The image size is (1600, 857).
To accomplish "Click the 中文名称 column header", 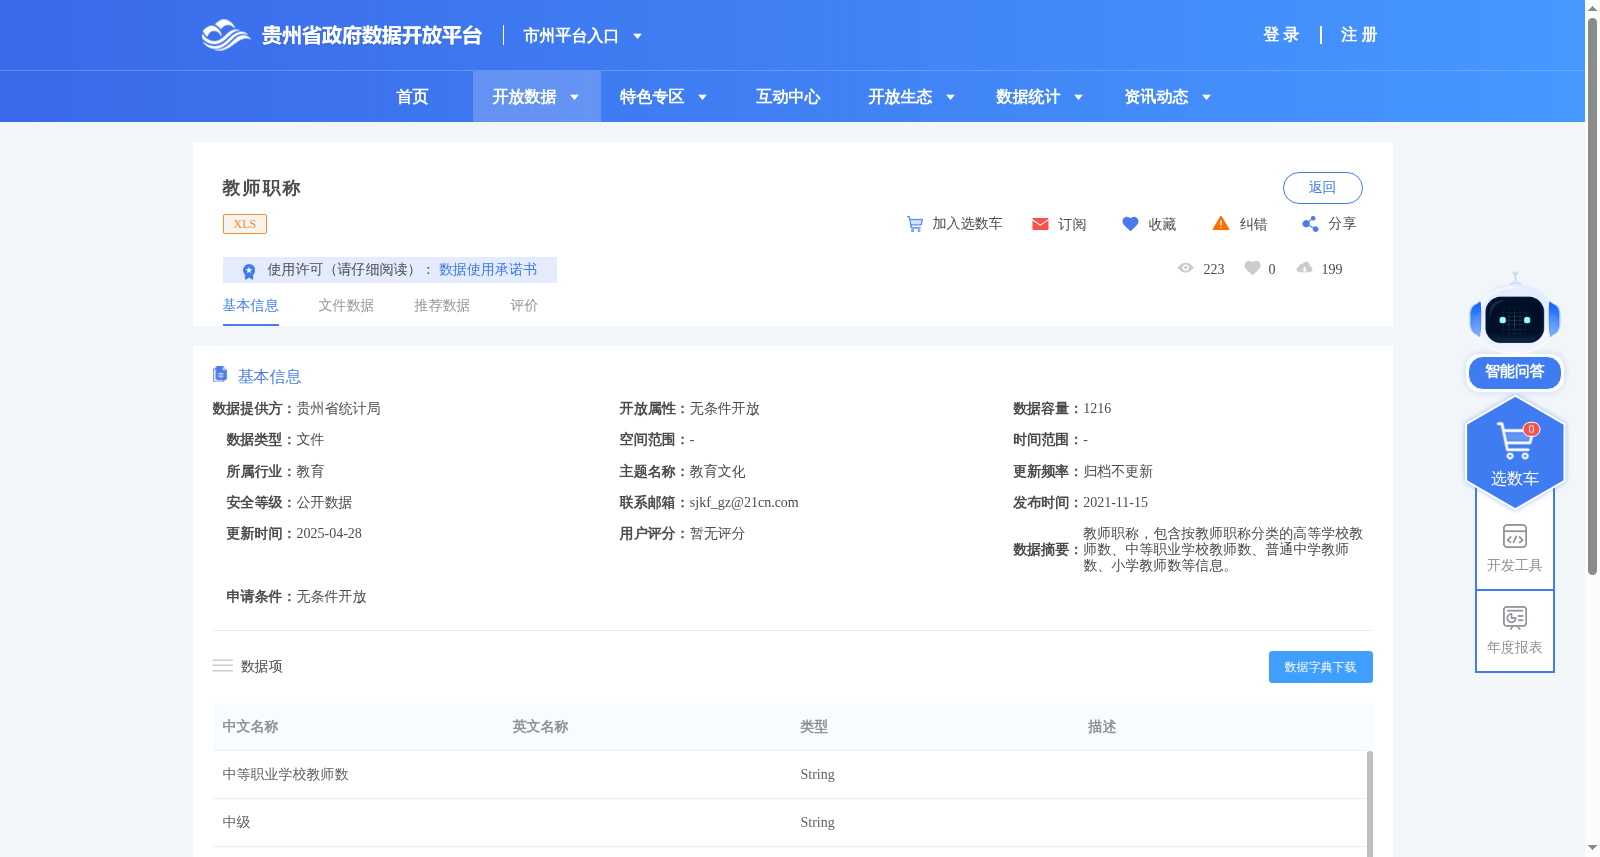I will [x=250, y=727].
